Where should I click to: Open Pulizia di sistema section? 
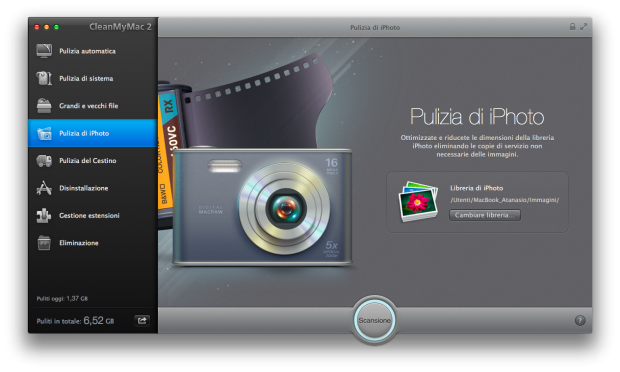pyautogui.click(x=86, y=78)
